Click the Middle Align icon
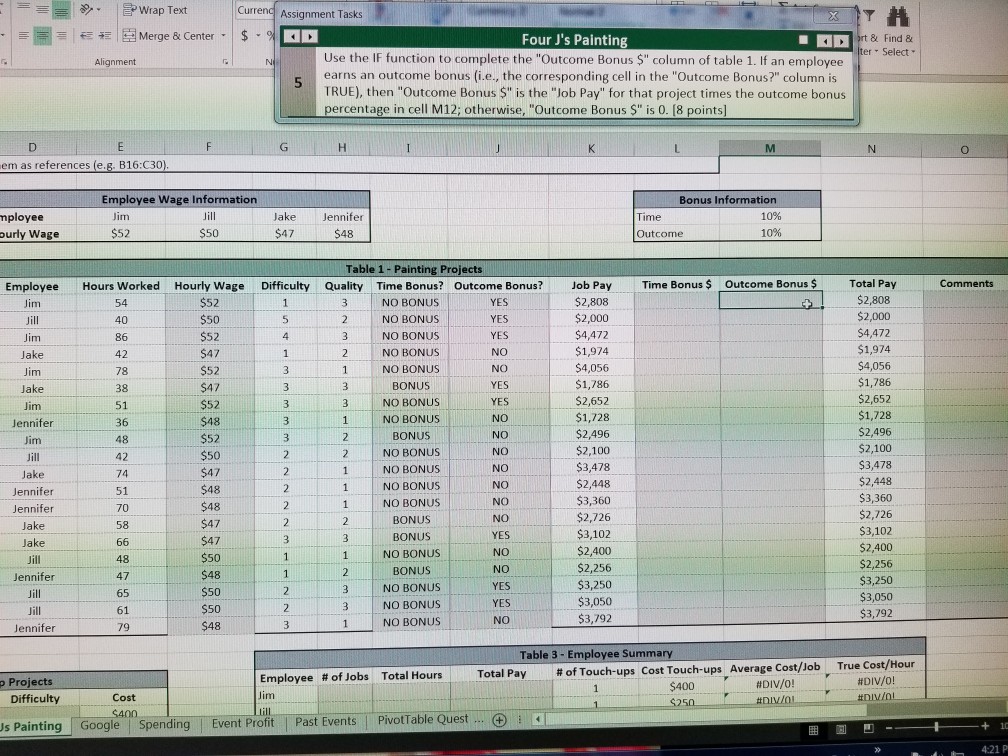1008x756 pixels. (x=42, y=9)
